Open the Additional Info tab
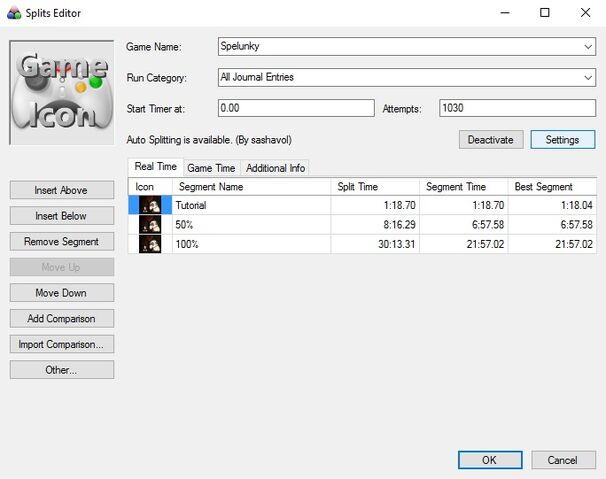Screen dimensions: 606x479 point(276,168)
